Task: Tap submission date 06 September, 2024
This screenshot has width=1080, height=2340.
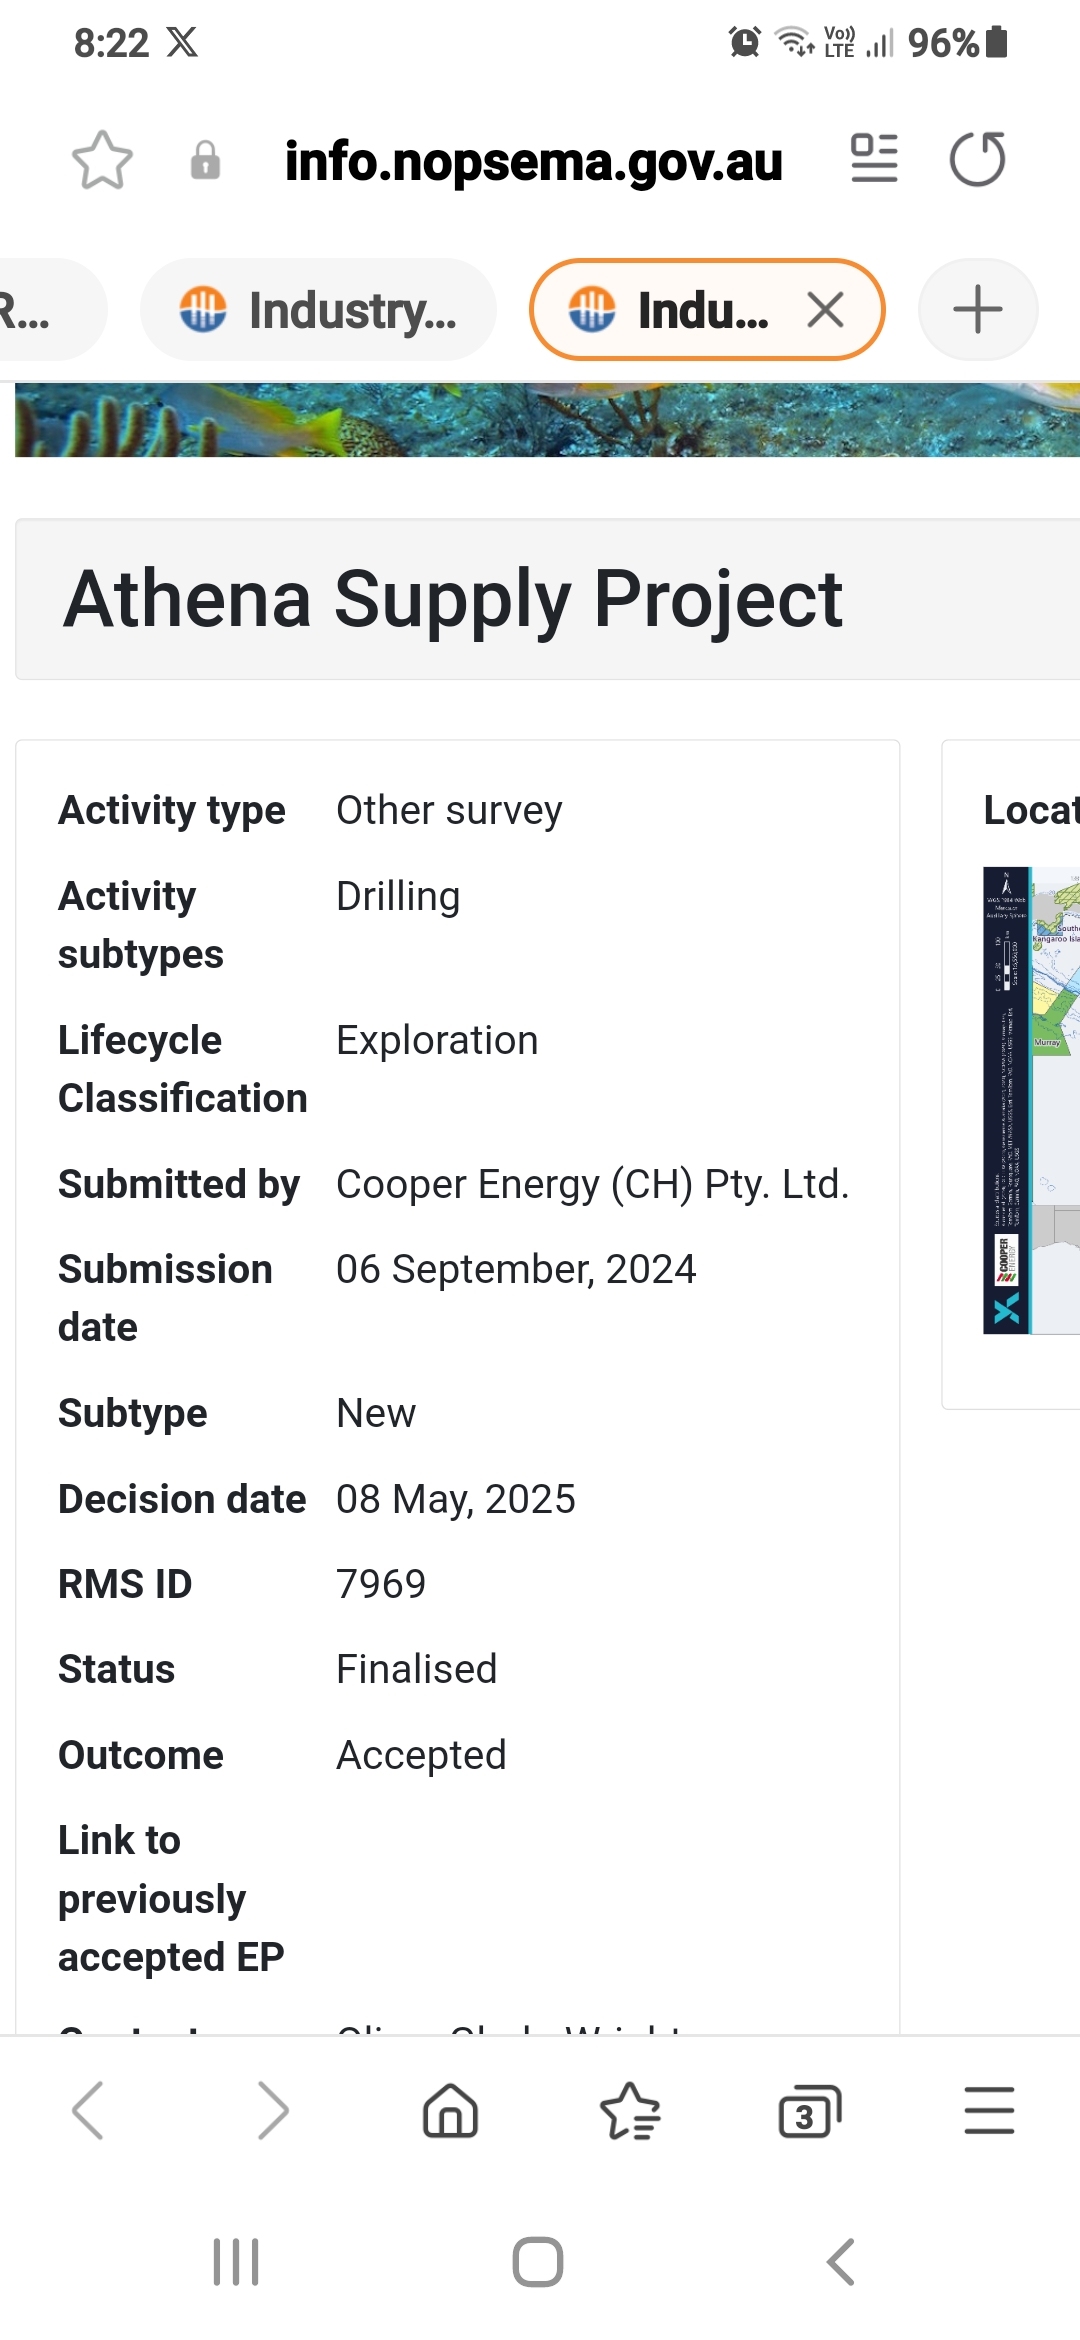Action: click(516, 1269)
